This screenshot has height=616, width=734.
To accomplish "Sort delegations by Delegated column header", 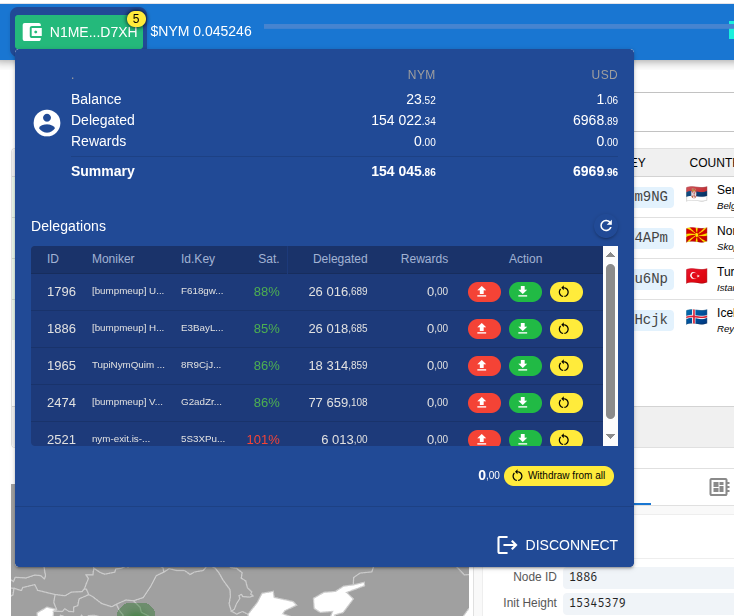I will tap(340, 259).
